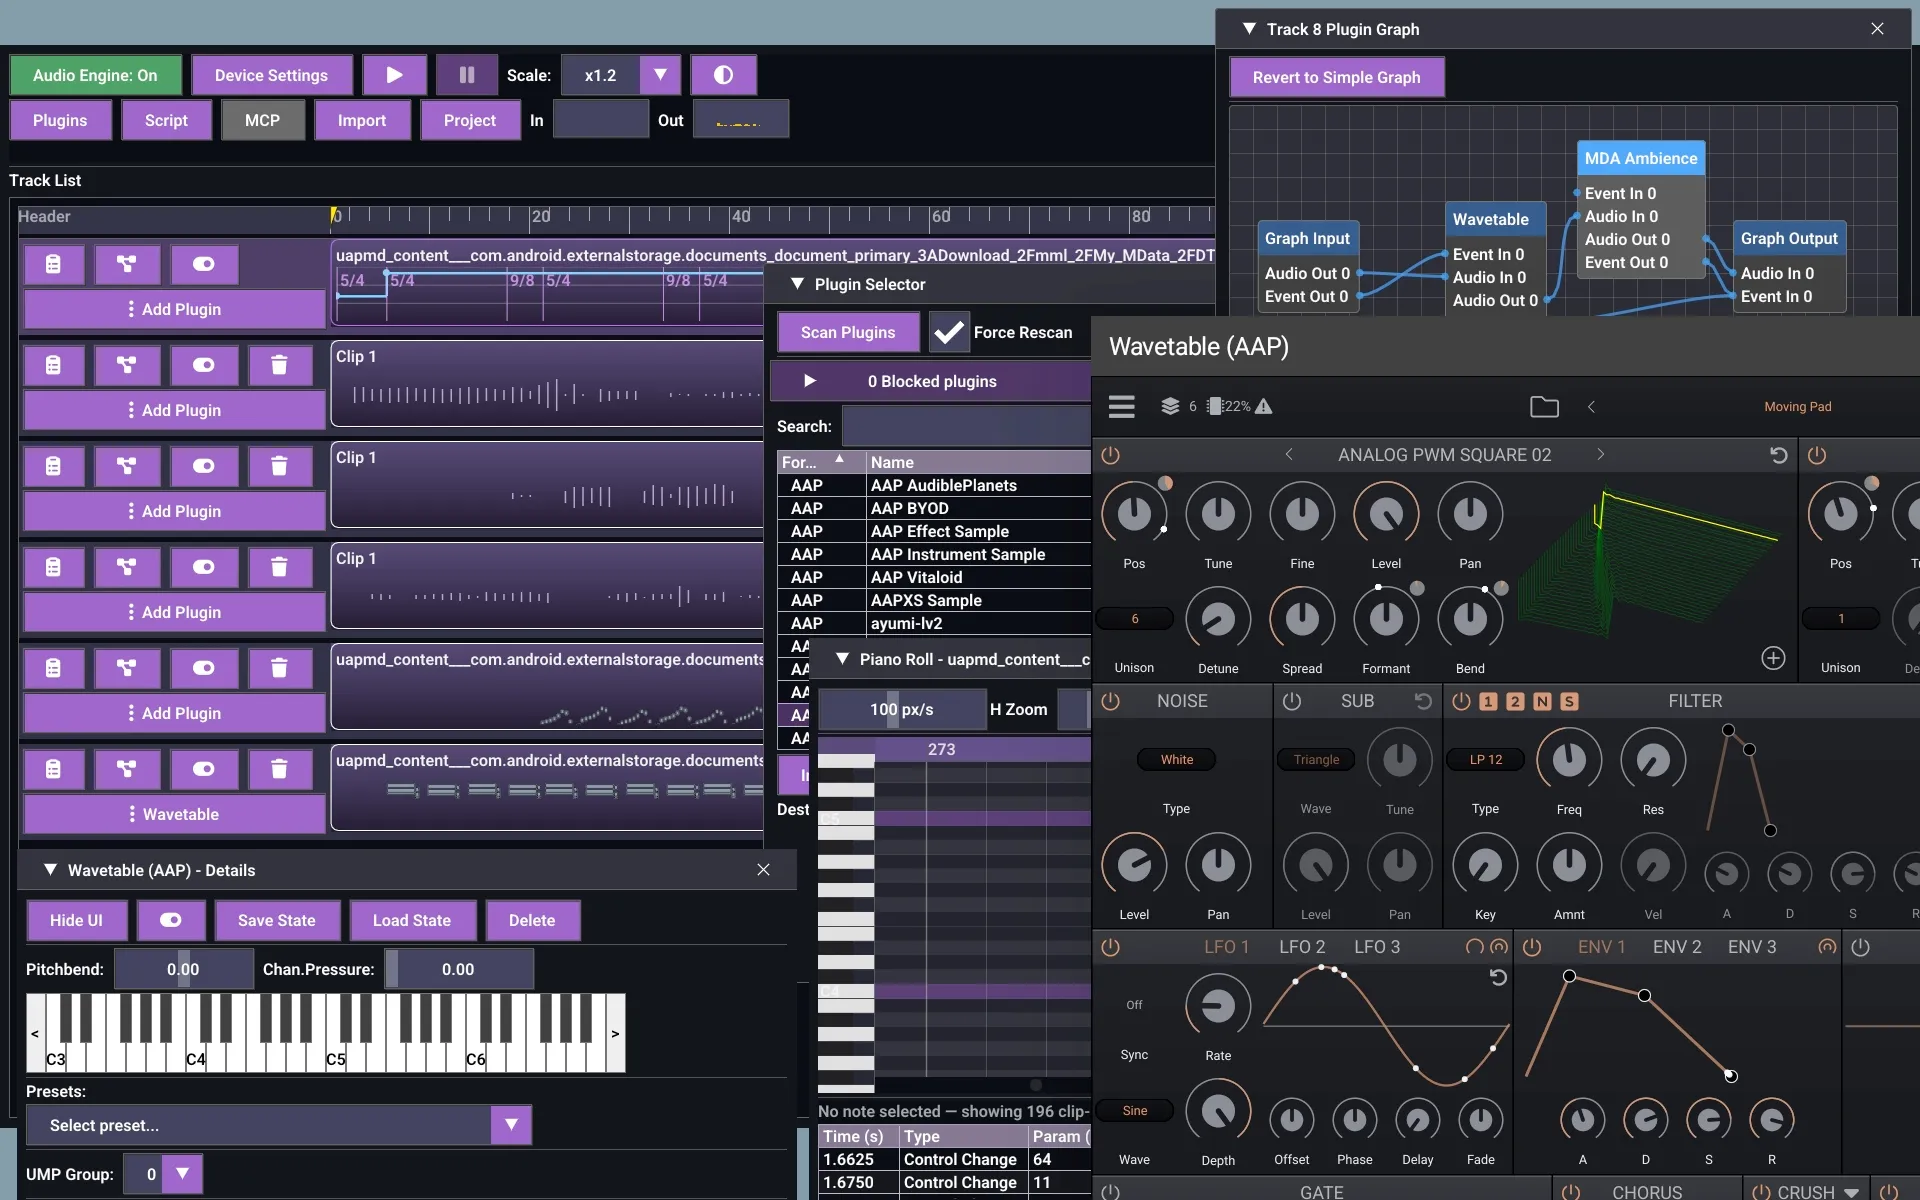Open the routing graph icon on the Wavetable track

point(126,769)
